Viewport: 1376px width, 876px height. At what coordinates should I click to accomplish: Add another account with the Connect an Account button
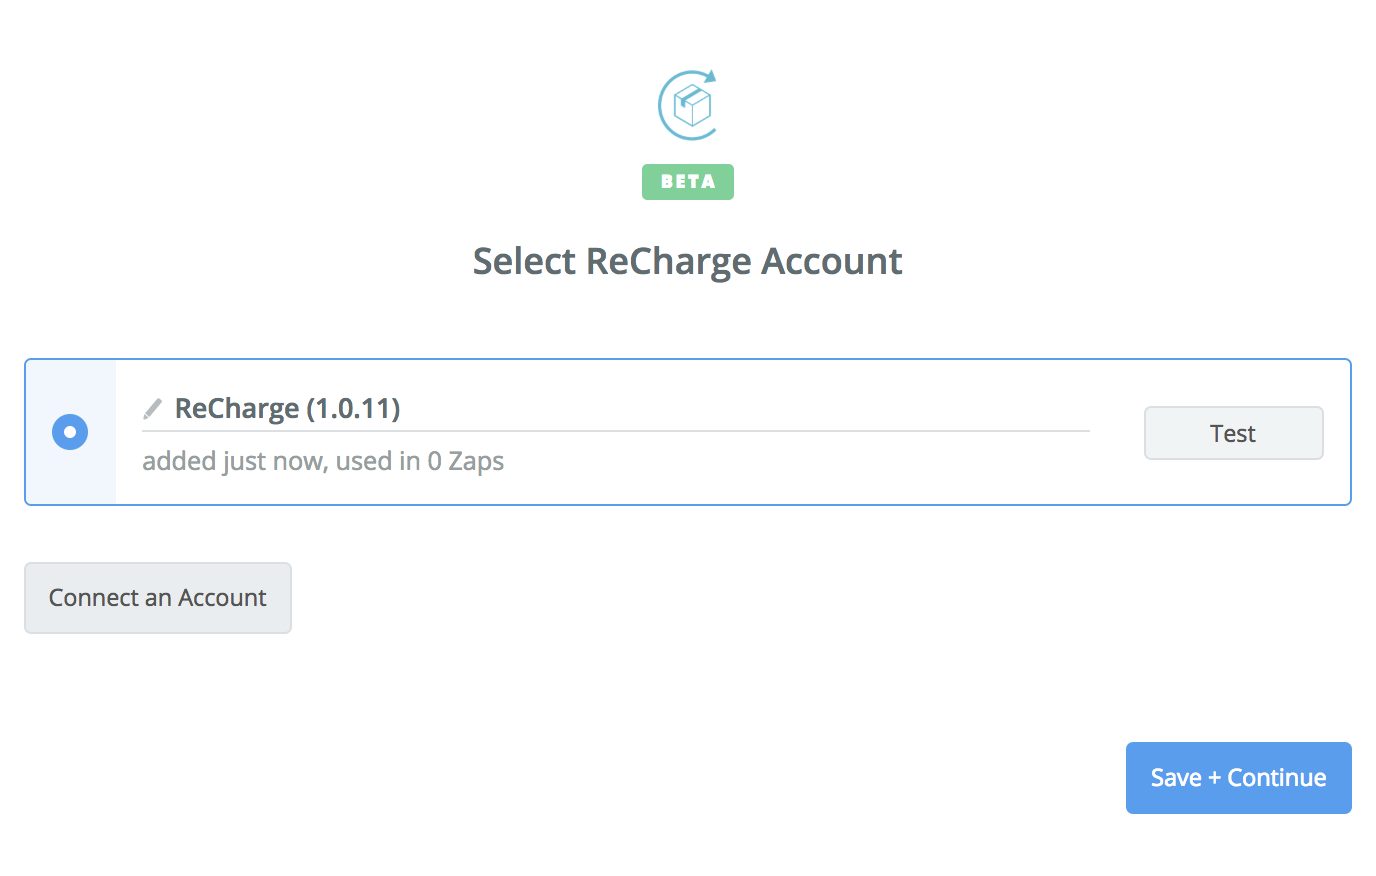(158, 598)
